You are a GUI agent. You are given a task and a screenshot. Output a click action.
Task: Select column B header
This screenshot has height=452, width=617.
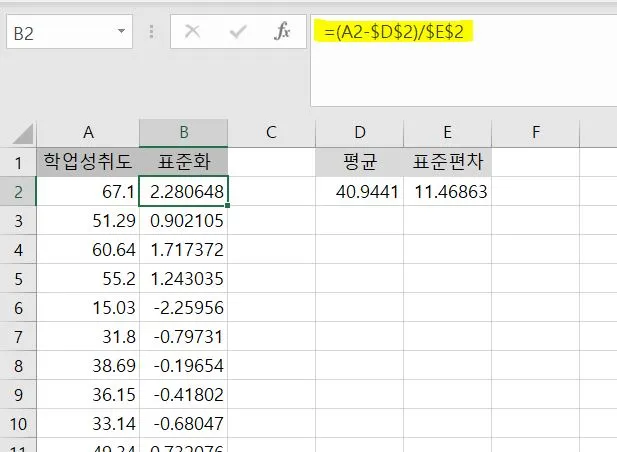[184, 133]
